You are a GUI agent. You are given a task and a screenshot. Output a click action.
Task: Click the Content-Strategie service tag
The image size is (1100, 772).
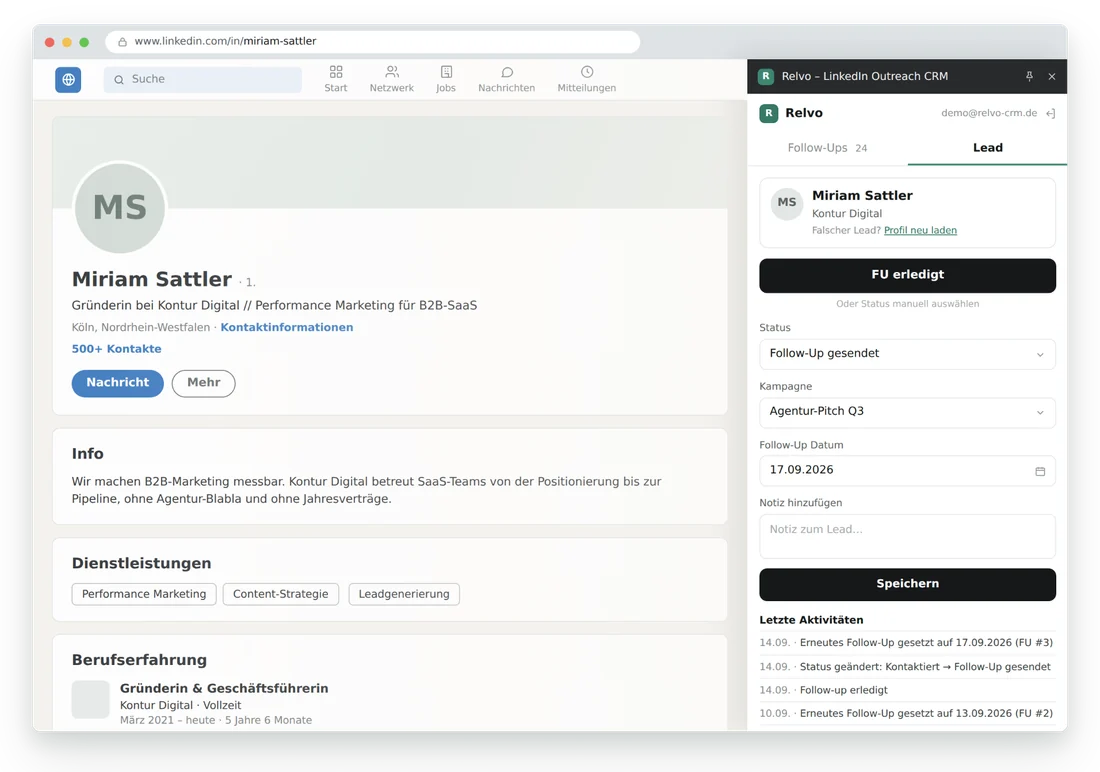pos(281,594)
